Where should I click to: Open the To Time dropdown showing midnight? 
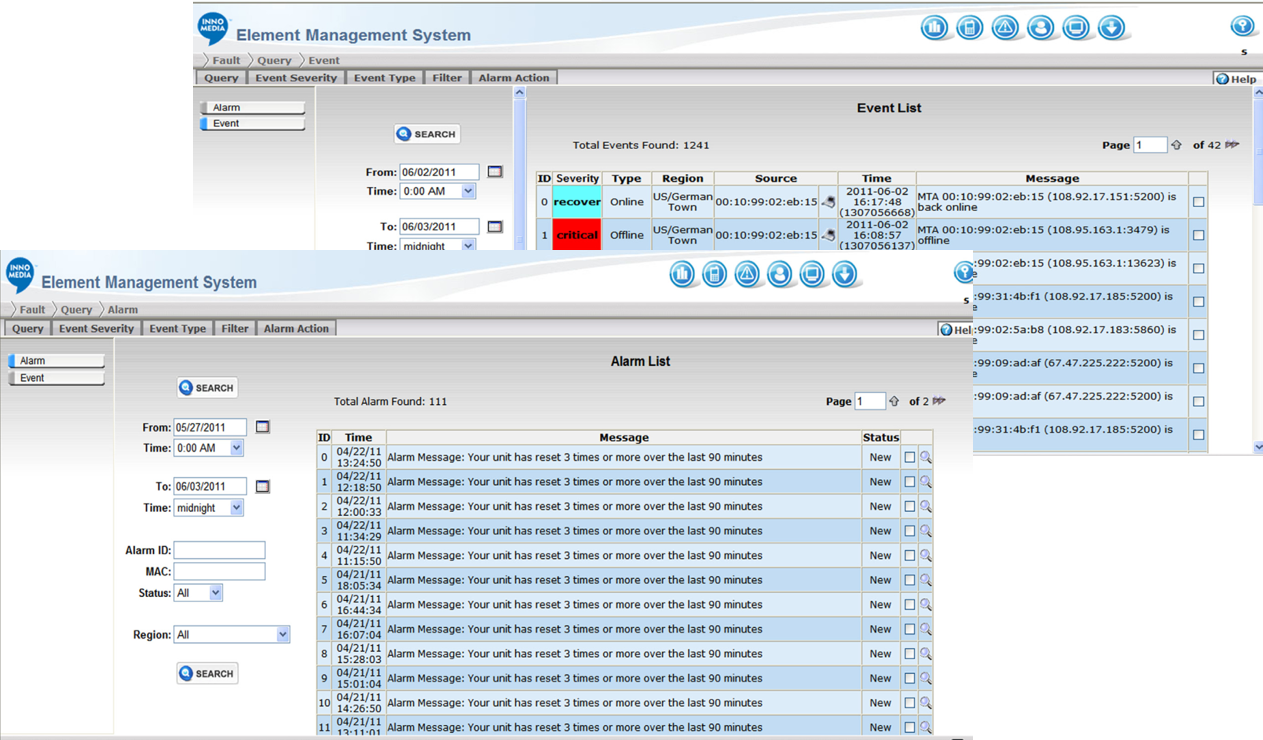coord(208,507)
